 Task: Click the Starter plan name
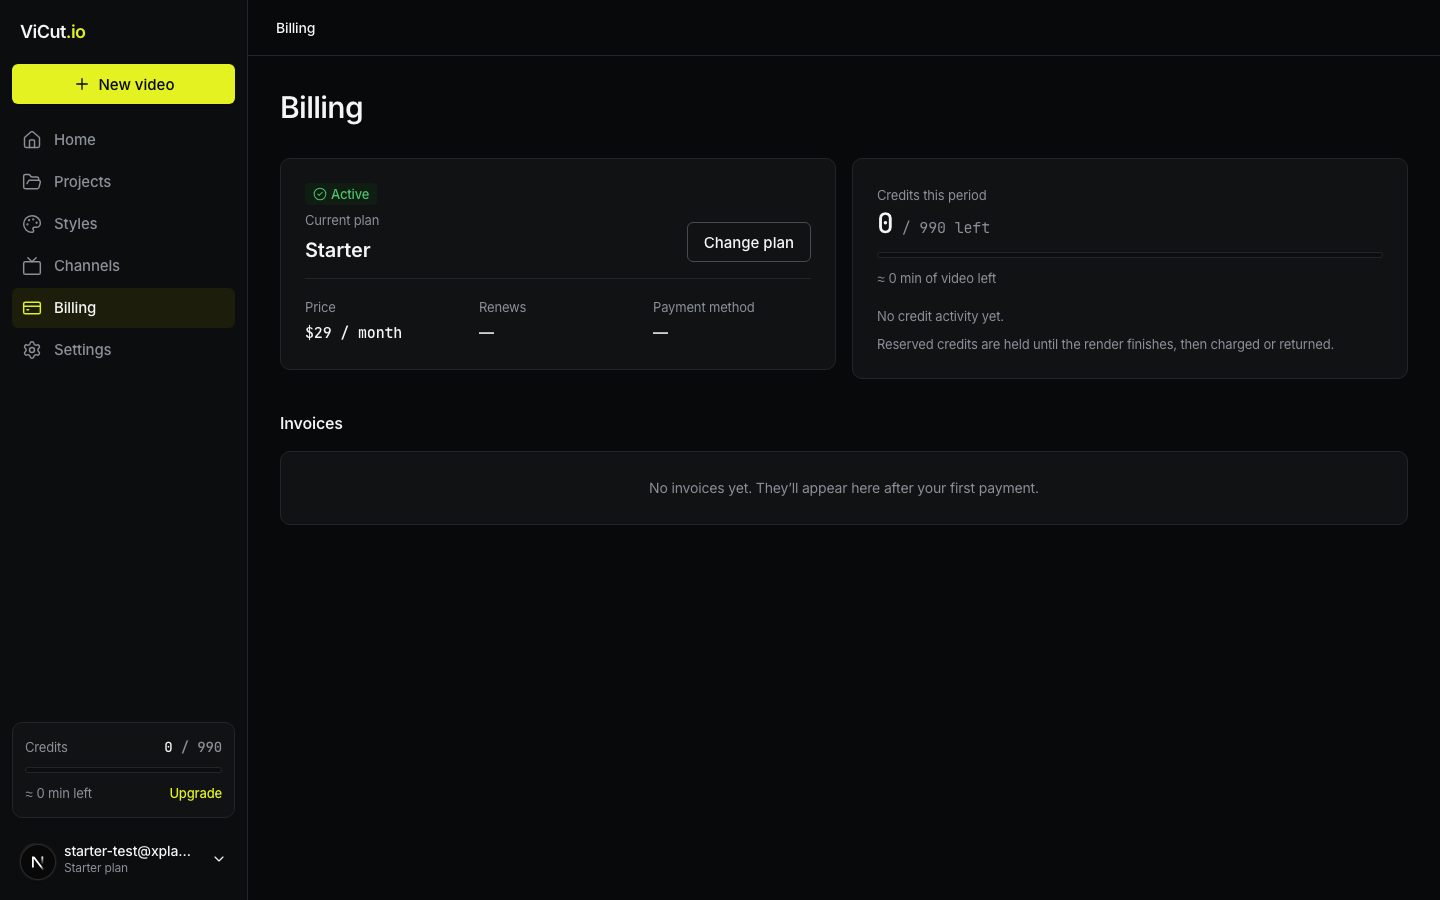(338, 250)
